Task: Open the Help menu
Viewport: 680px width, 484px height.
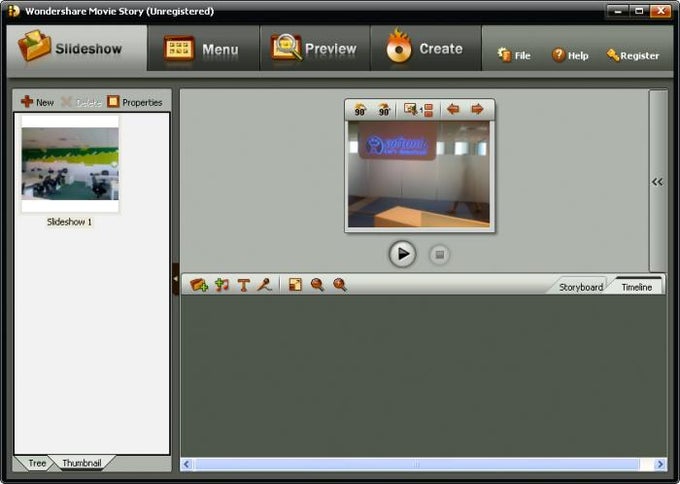Action: (570, 56)
